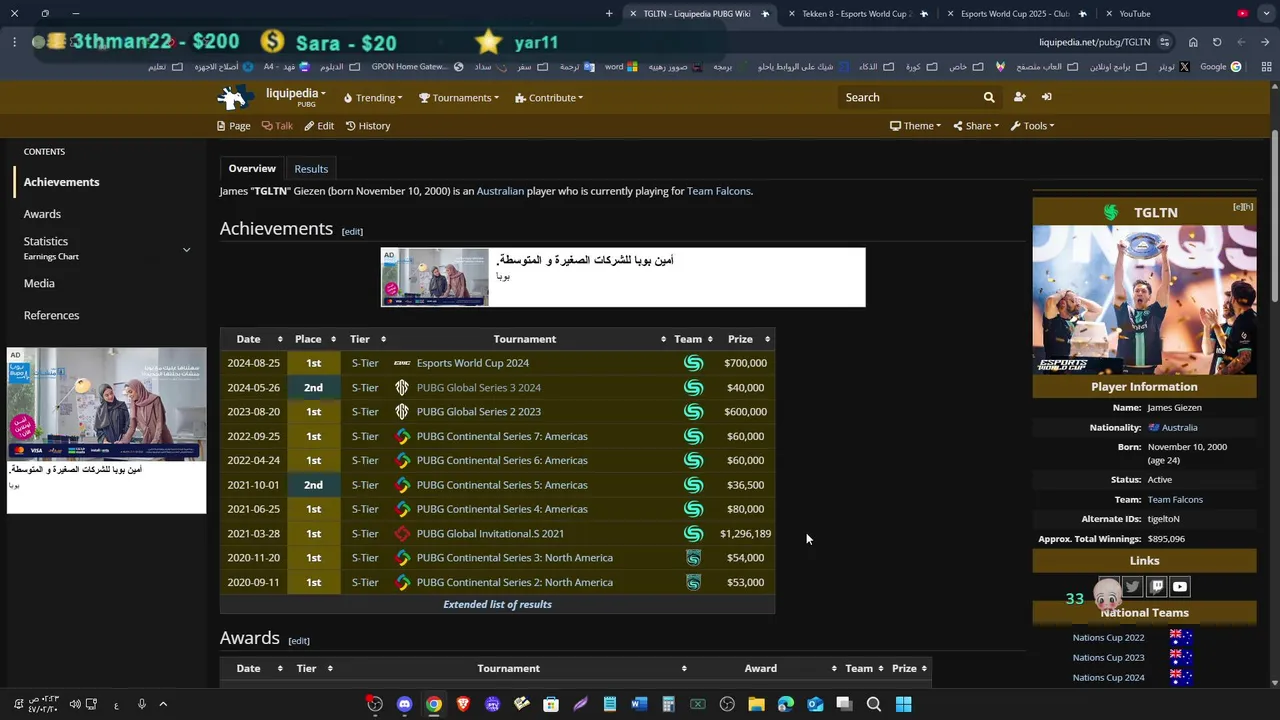Open Twitter link icon in infobox
Image resolution: width=1280 pixels, height=720 pixels.
coord(1132,587)
